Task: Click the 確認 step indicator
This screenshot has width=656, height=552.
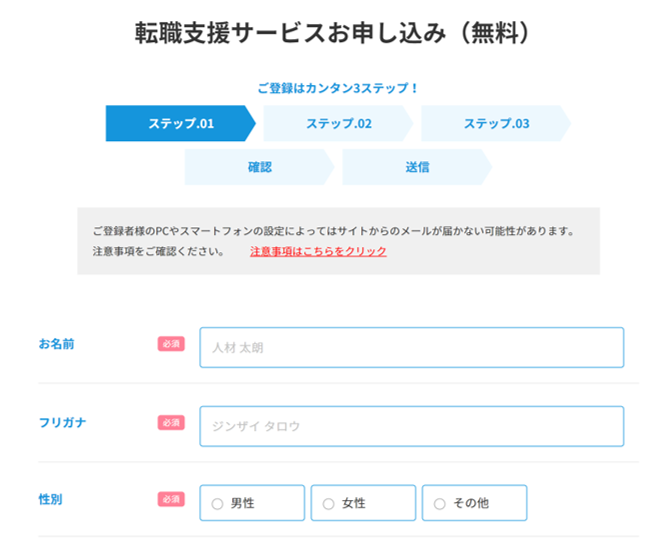Action: [259, 167]
